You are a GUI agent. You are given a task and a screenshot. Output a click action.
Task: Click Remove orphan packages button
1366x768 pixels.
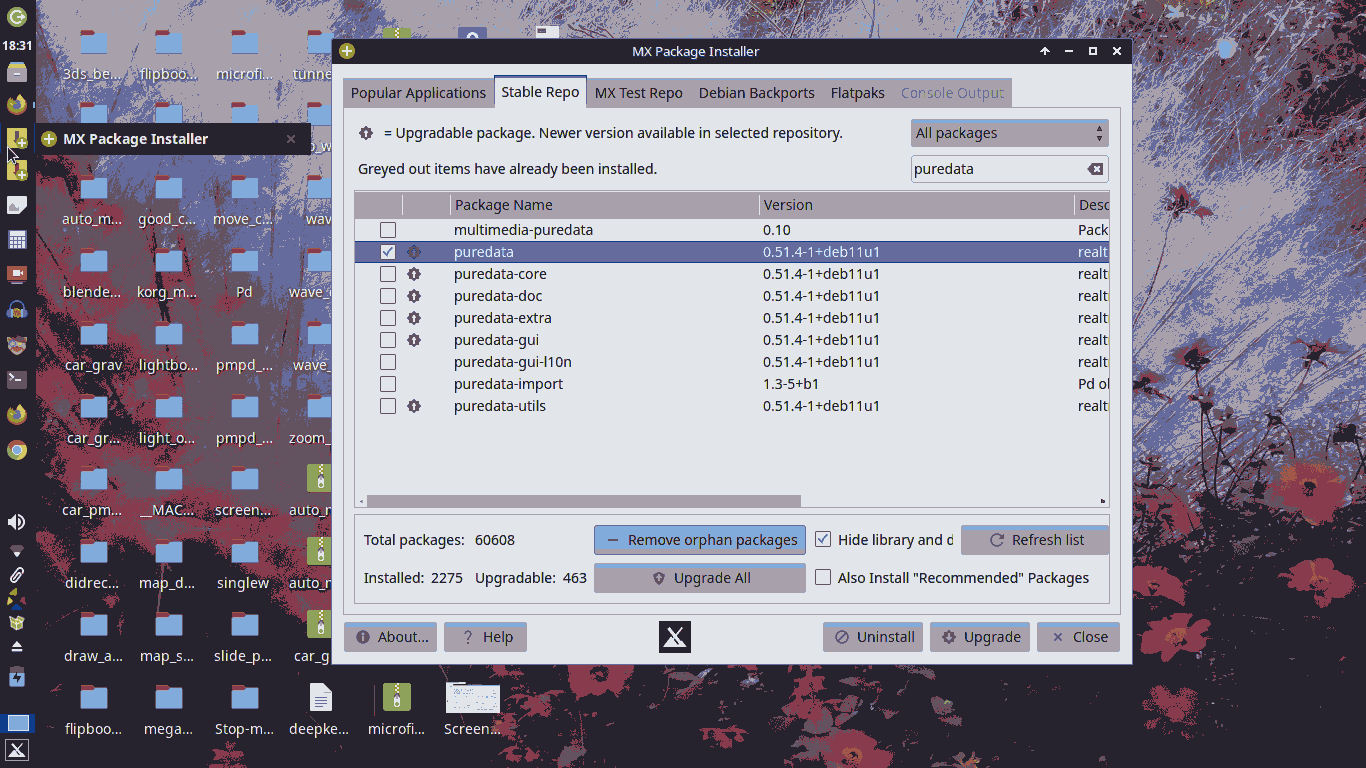click(x=700, y=540)
